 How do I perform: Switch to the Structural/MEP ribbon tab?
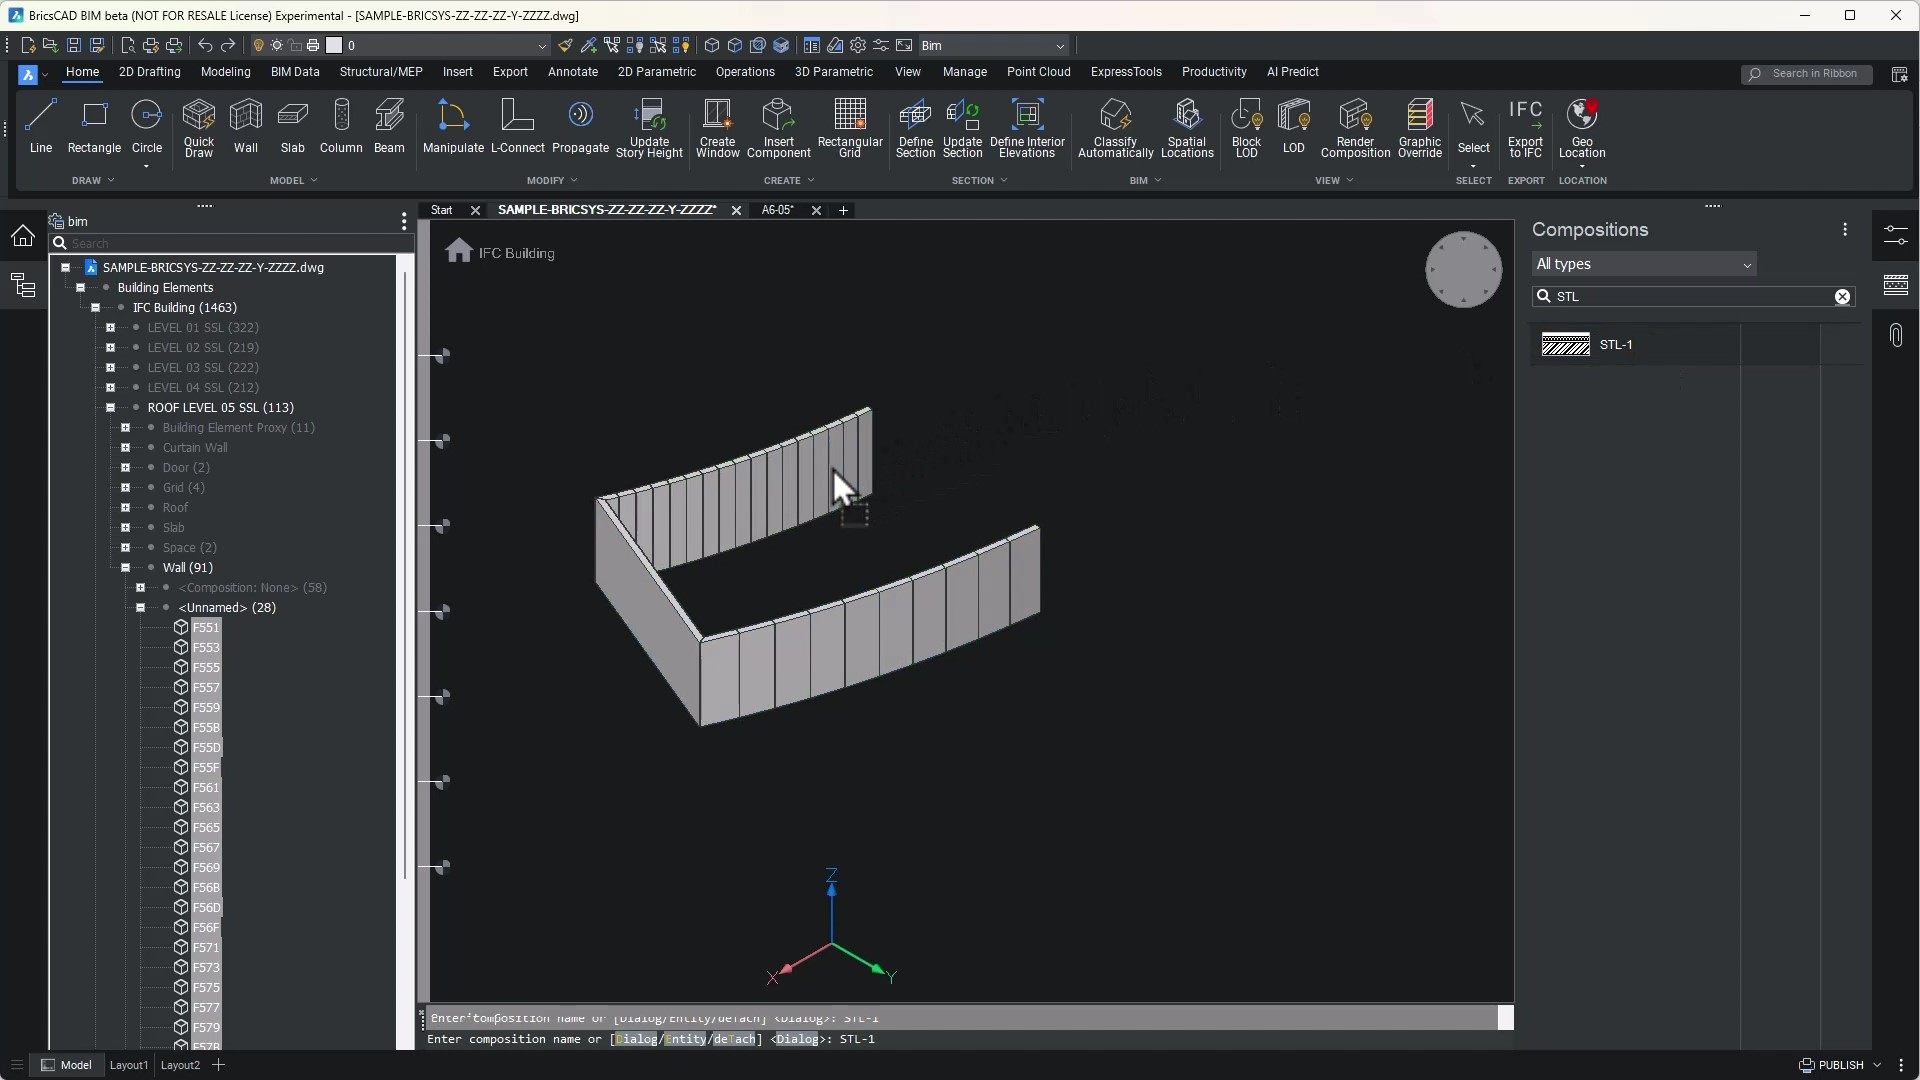[380, 72]
